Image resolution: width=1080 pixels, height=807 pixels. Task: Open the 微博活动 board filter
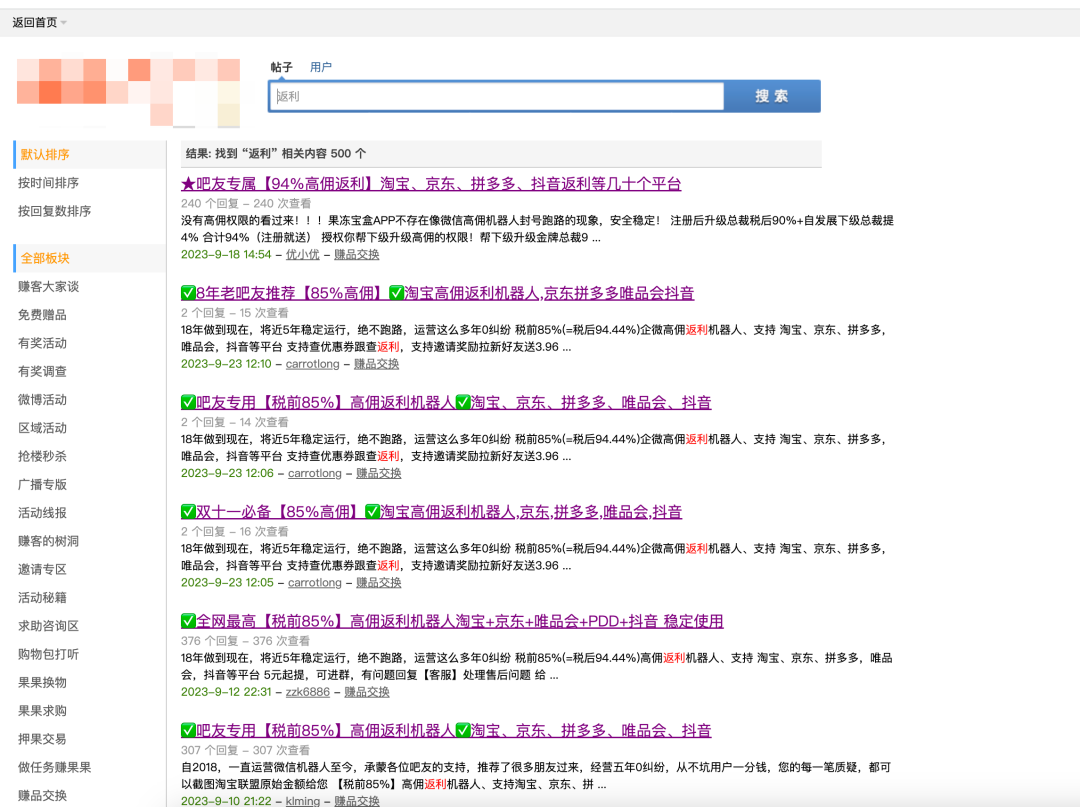pyautogui.click(x=43, y=399)
